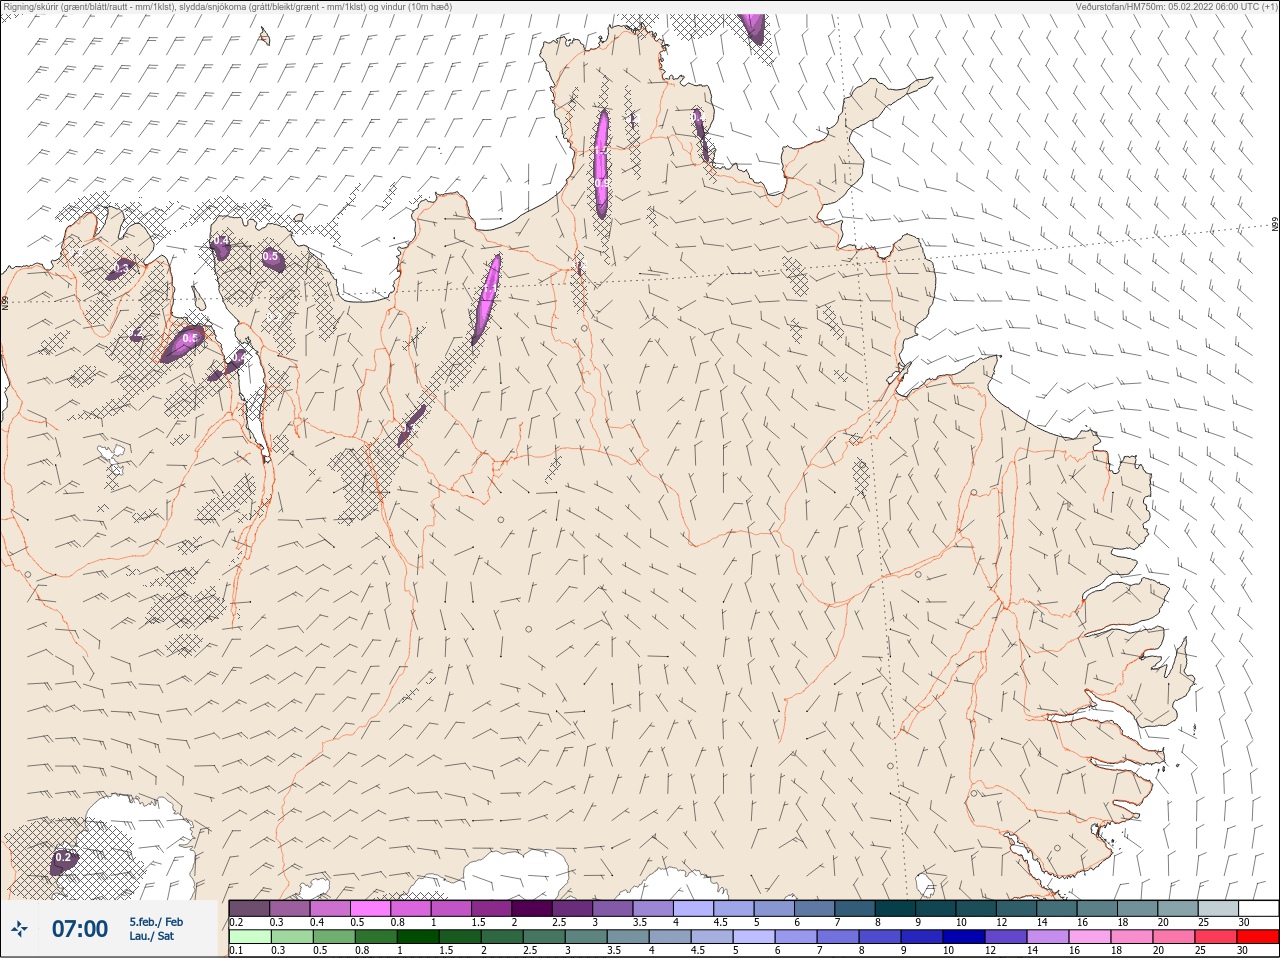Click the 25 value label in lower legend row
The width and height of the screenshot is (1280, 958).
coord(1202,950)
